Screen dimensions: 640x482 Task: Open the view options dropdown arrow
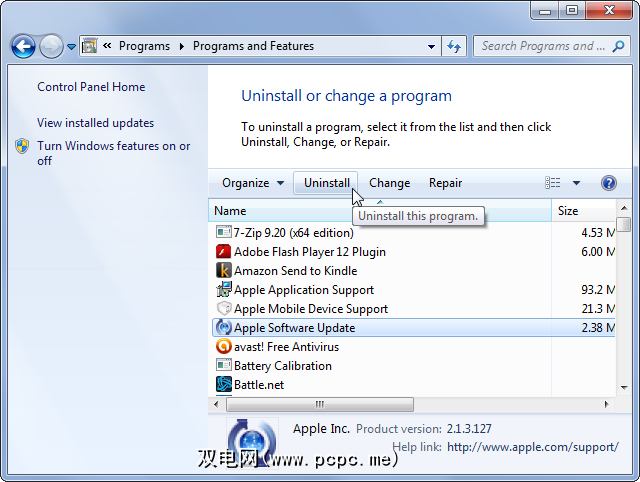tap(576, 183)
